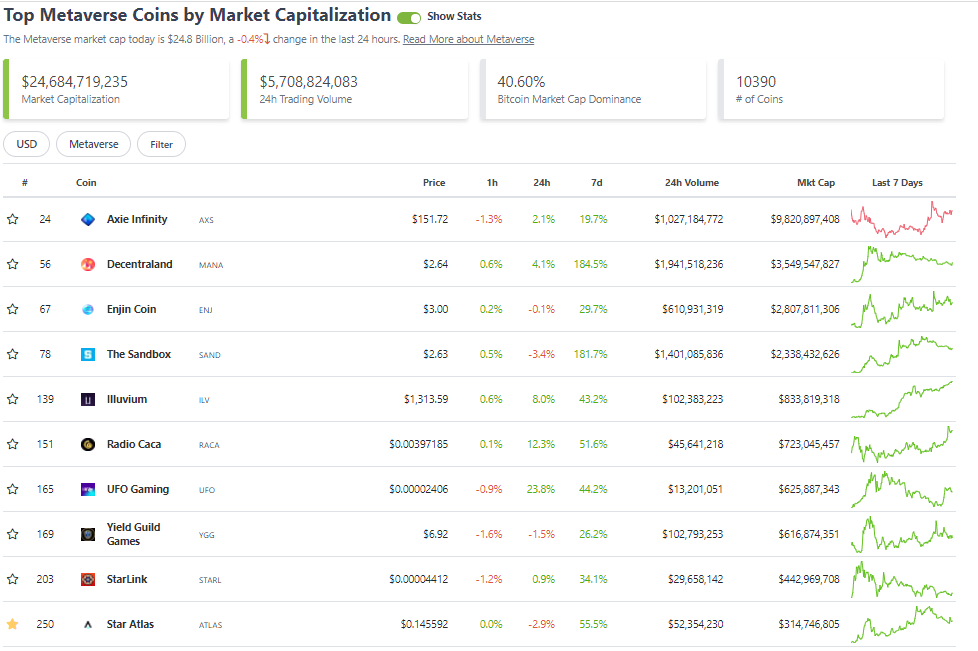978x651 pixels.
Task: Sort table by rank number column
Action: tap(25, 183)
